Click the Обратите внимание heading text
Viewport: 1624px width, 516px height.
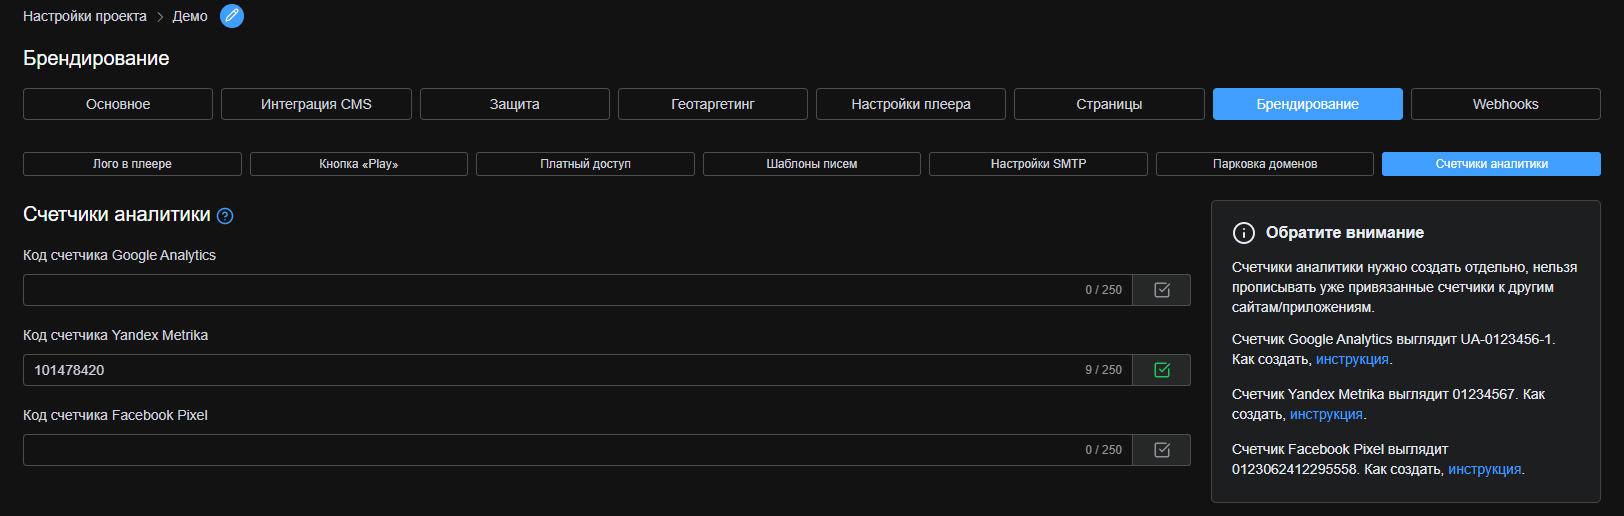click(1345, 233)
